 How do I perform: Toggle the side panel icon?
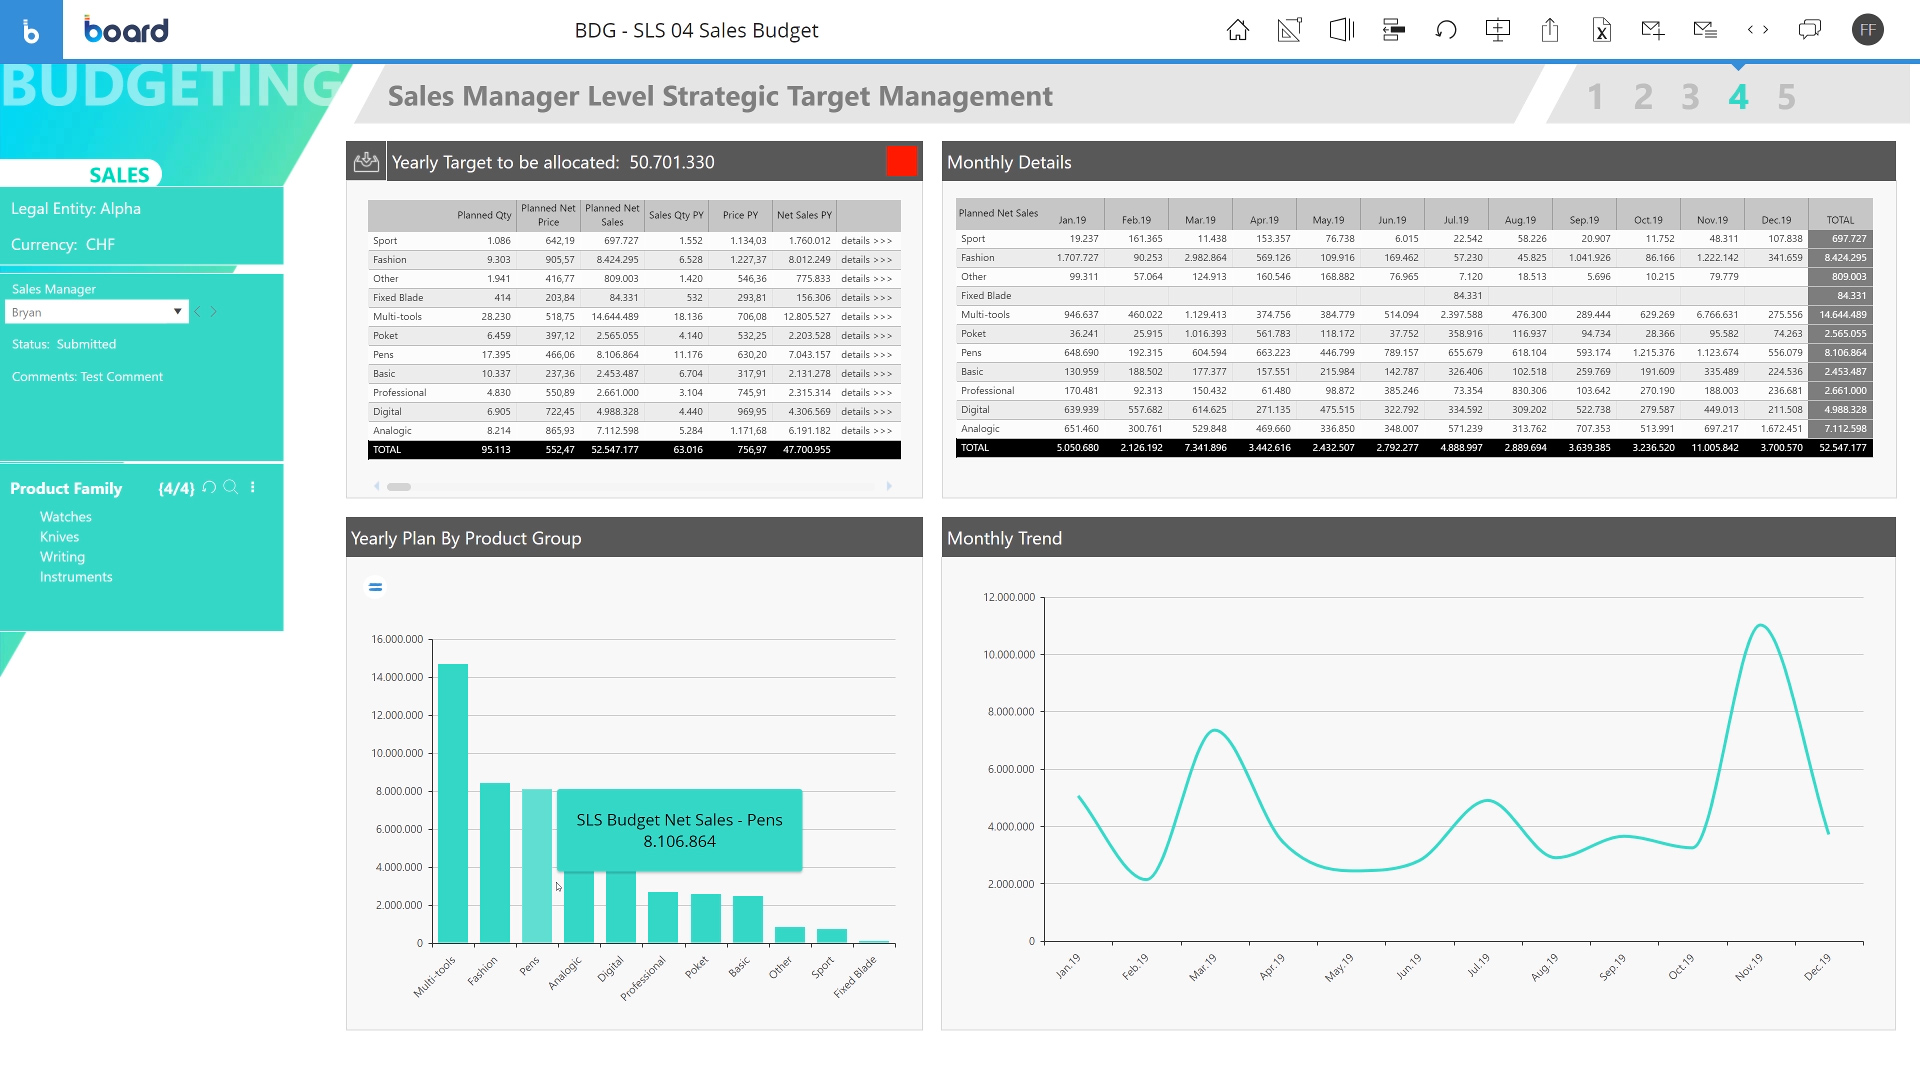tap(1341, 30)
